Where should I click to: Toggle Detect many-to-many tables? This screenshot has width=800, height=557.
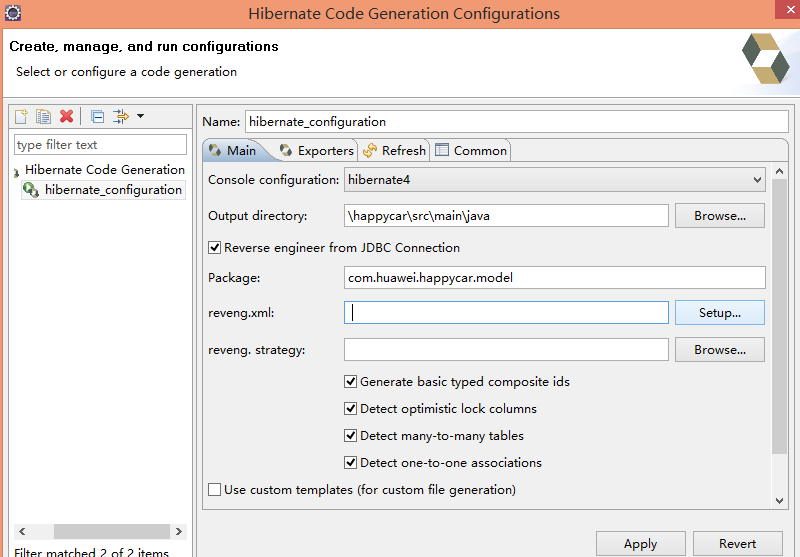tap(351, 436)
